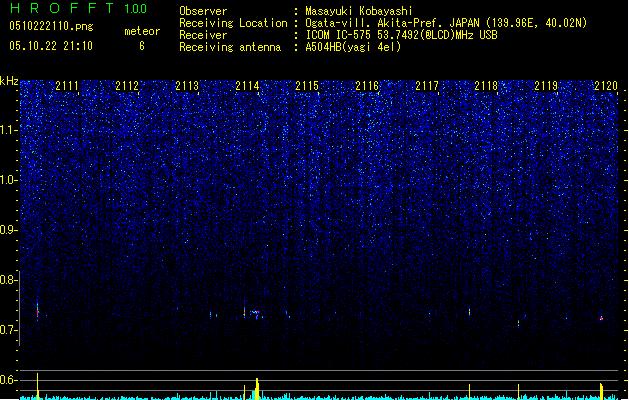
Task: Click the 2112 time marker
Action: (x=127, y=86)
